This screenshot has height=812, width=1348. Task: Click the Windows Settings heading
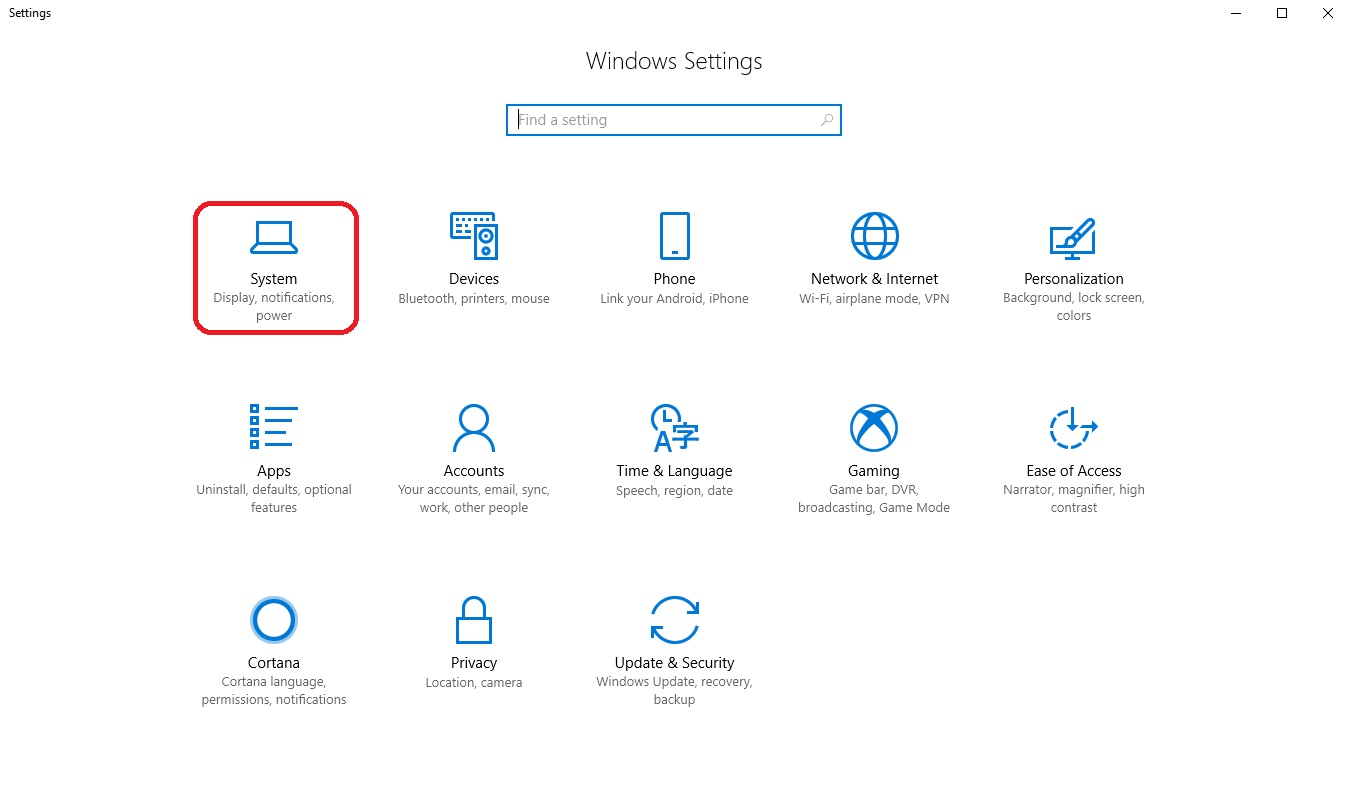pyautogui.click(x=674, y=61)
